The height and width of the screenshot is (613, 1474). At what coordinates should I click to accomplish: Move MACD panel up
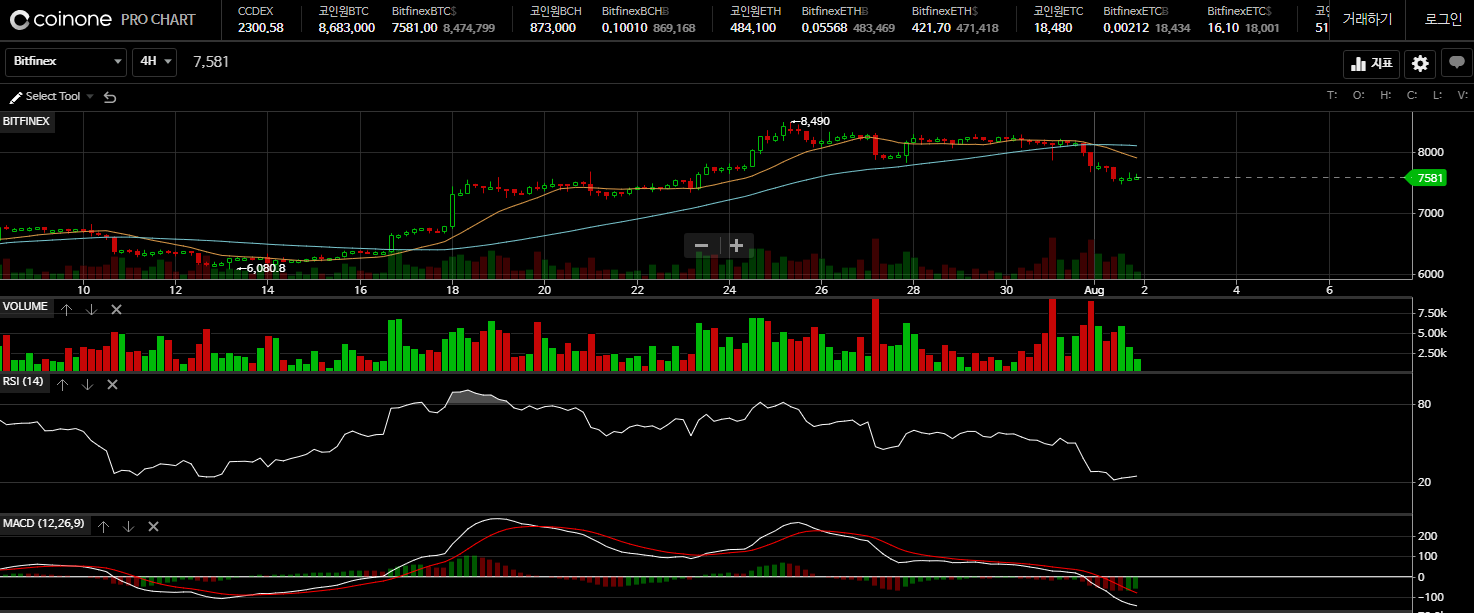coord(103,526)
